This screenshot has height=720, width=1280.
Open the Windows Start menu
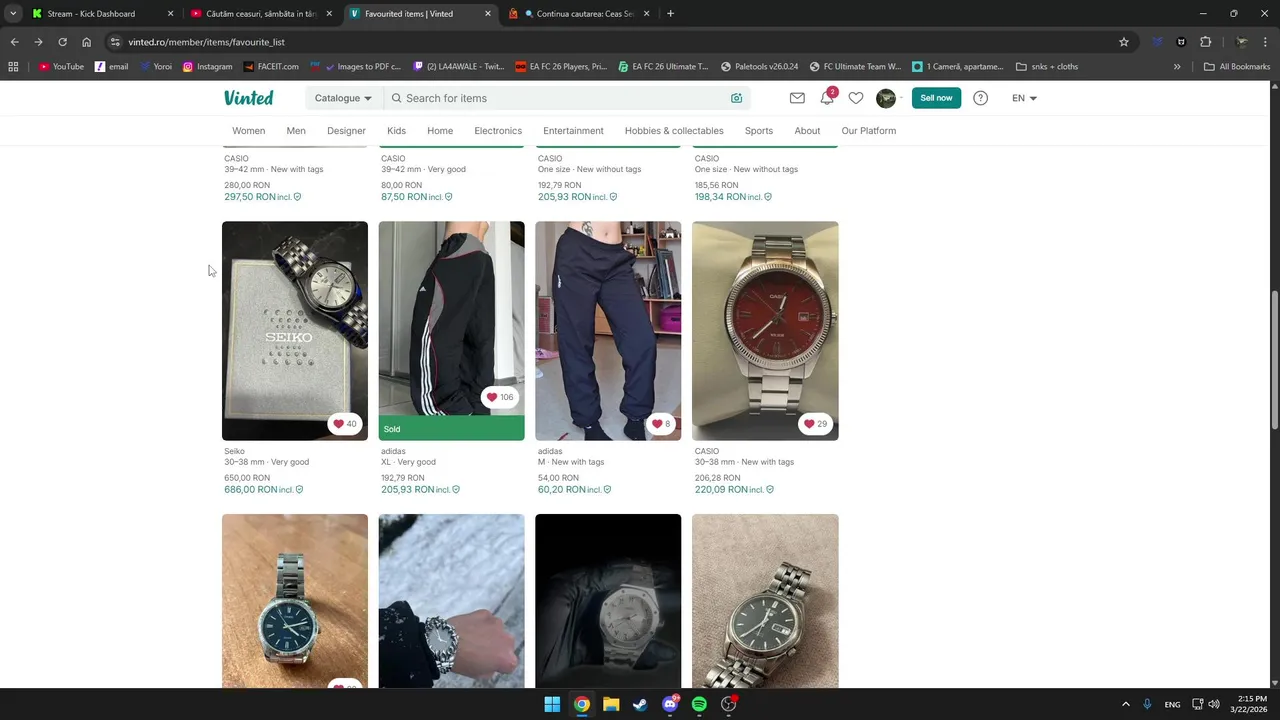point(552,704)
